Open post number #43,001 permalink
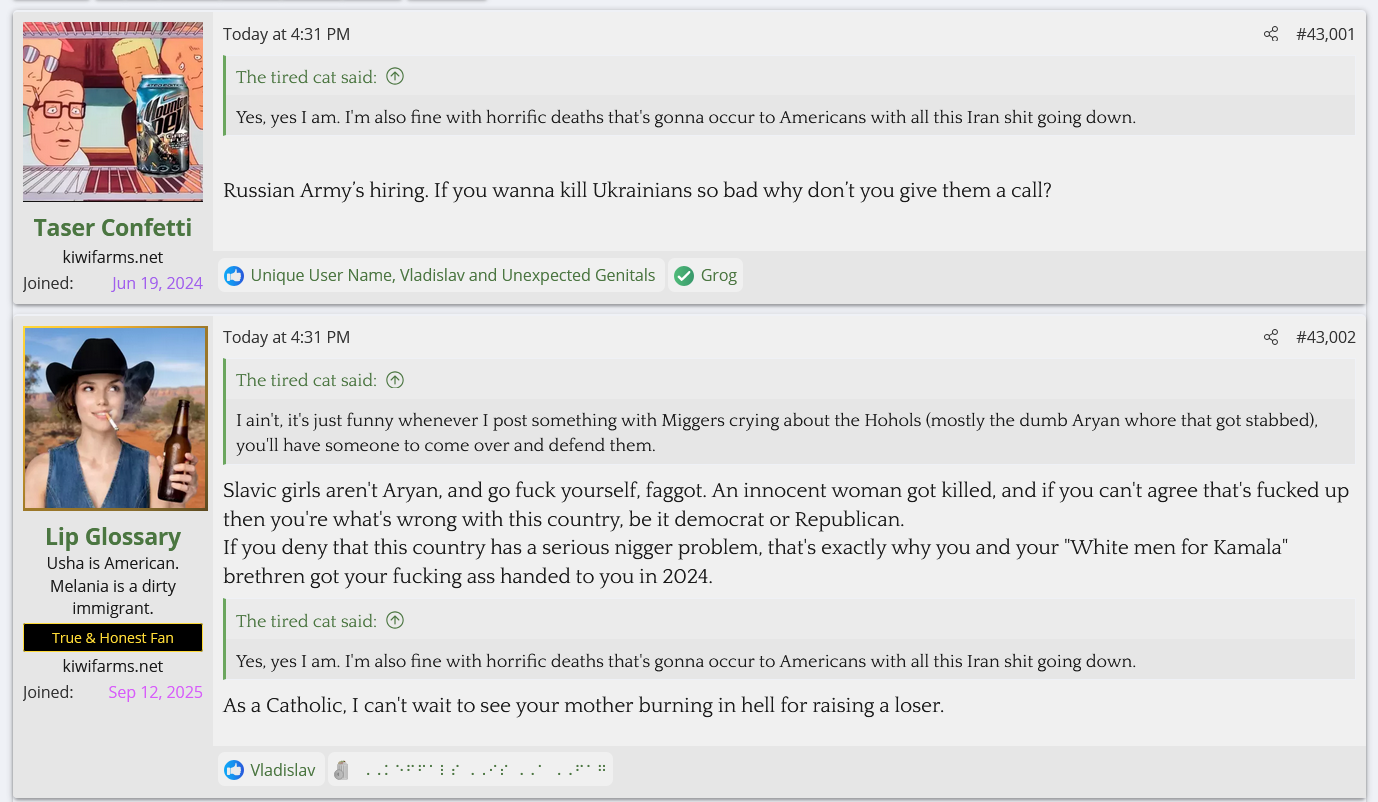 tap(1325, 34)
